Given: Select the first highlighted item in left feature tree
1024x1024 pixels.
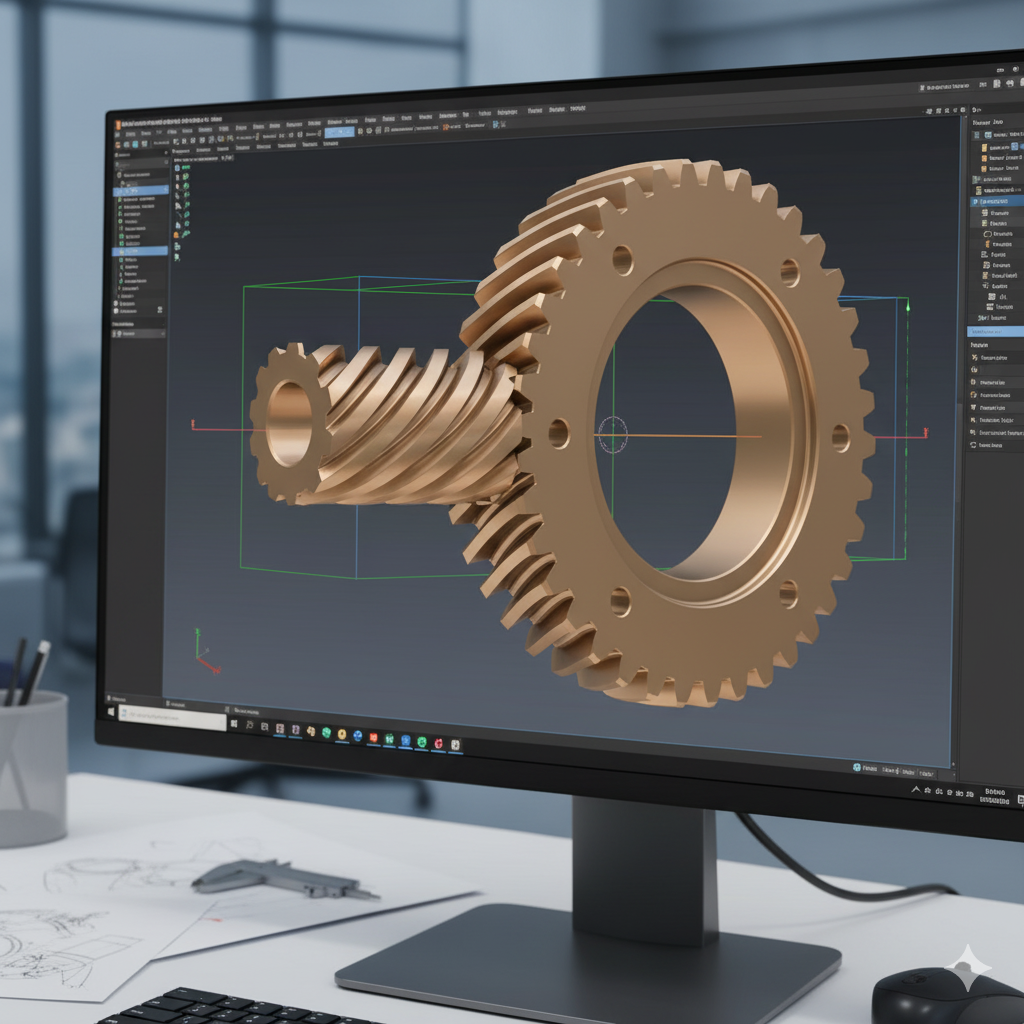Looking at the screenshot, I should [139, 189].
